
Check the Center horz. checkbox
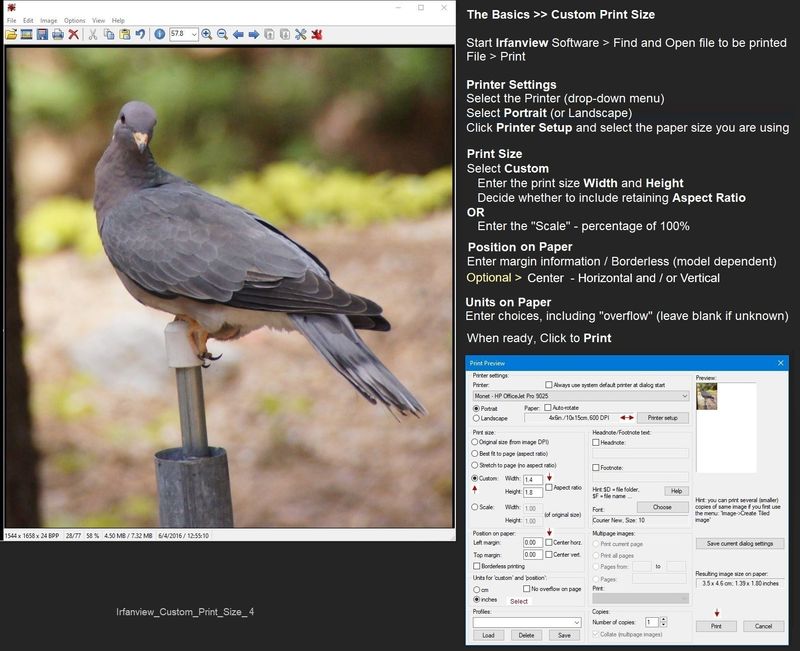click(x=549, y=543)
